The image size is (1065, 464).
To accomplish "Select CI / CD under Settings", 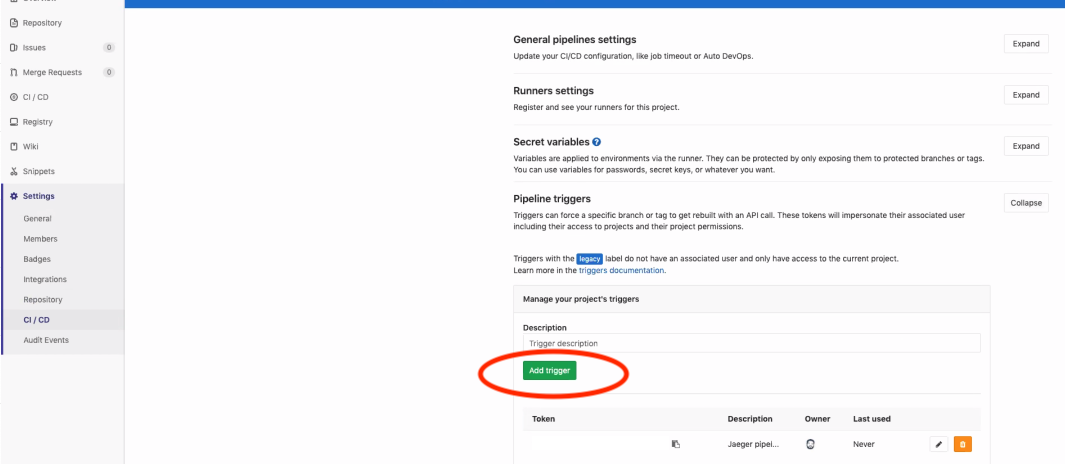I will 36,320.
